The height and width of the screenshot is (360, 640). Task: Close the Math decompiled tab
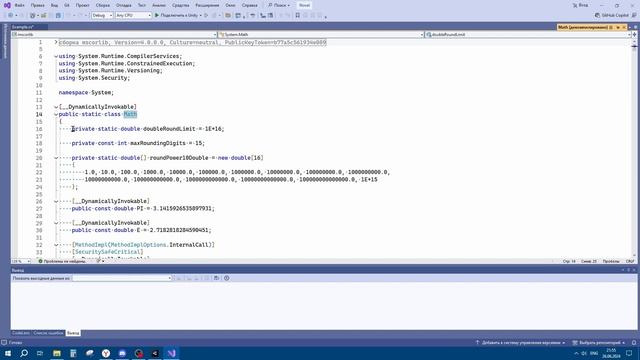tap(624, 27)
